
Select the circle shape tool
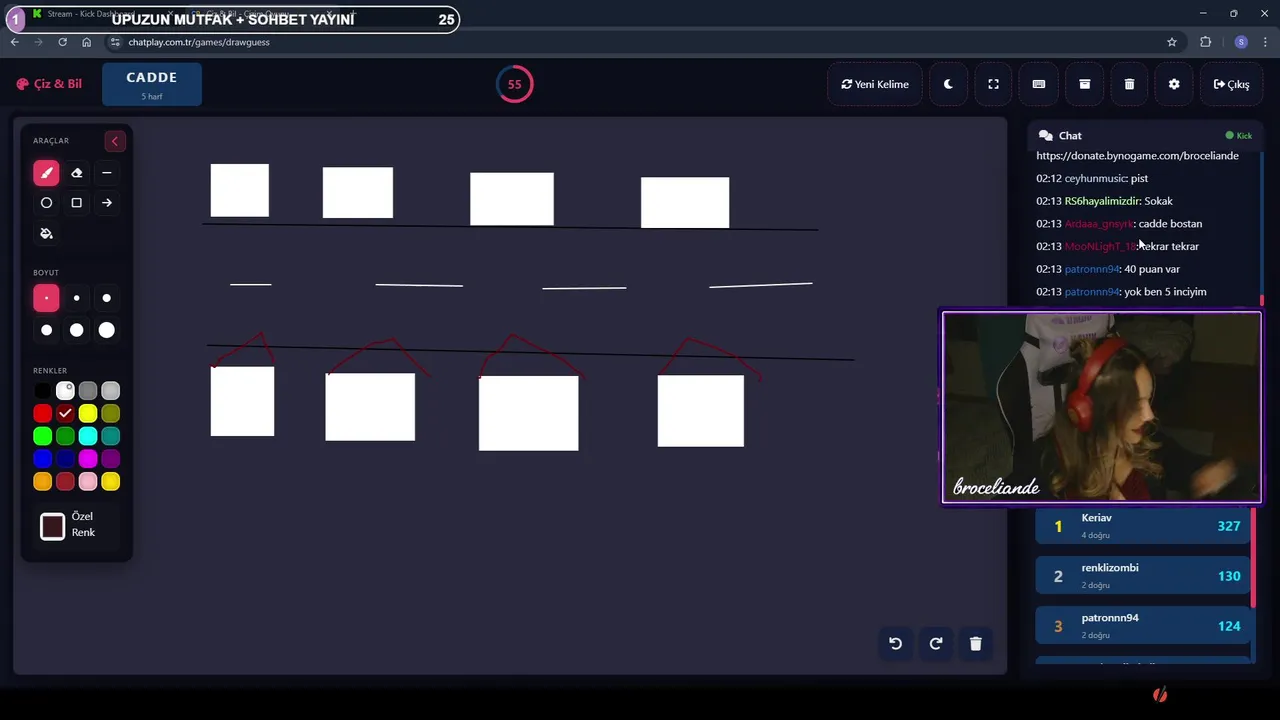(46, 203)
